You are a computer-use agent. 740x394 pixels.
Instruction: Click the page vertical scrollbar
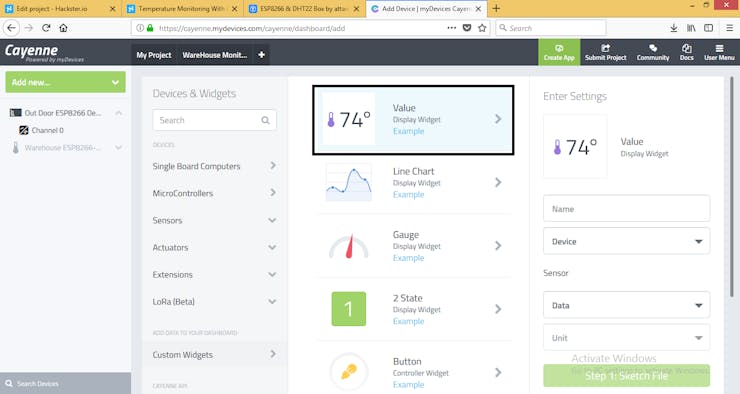(732, 187)
